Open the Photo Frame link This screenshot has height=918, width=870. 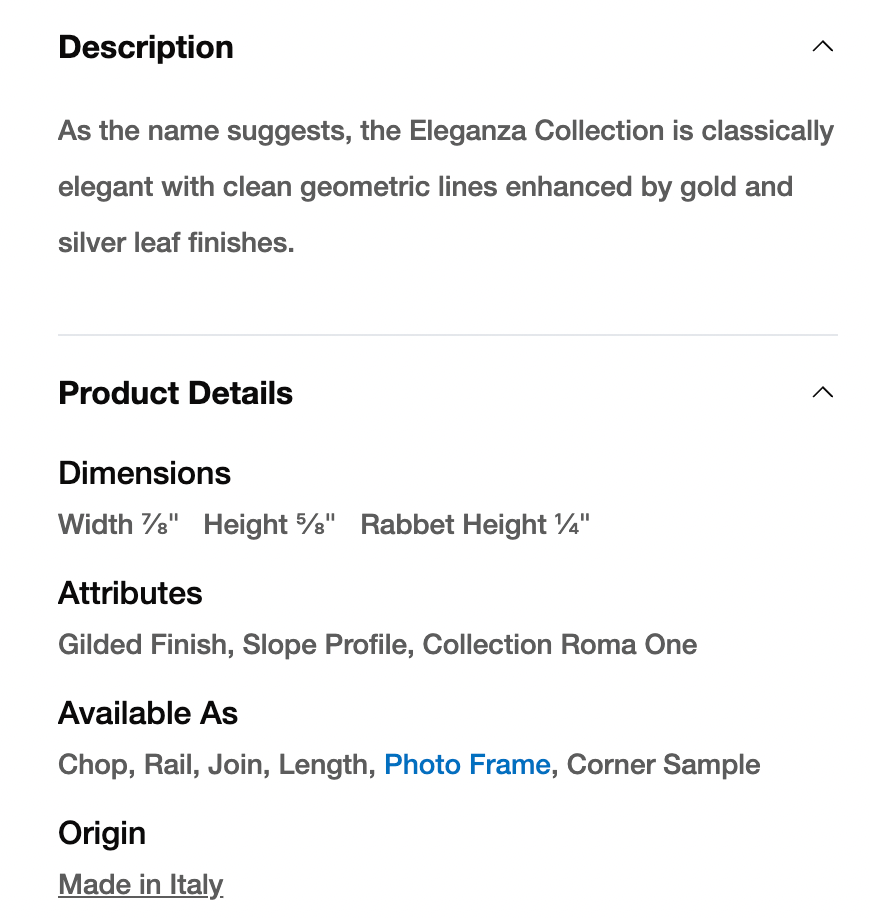coord(467,765)
